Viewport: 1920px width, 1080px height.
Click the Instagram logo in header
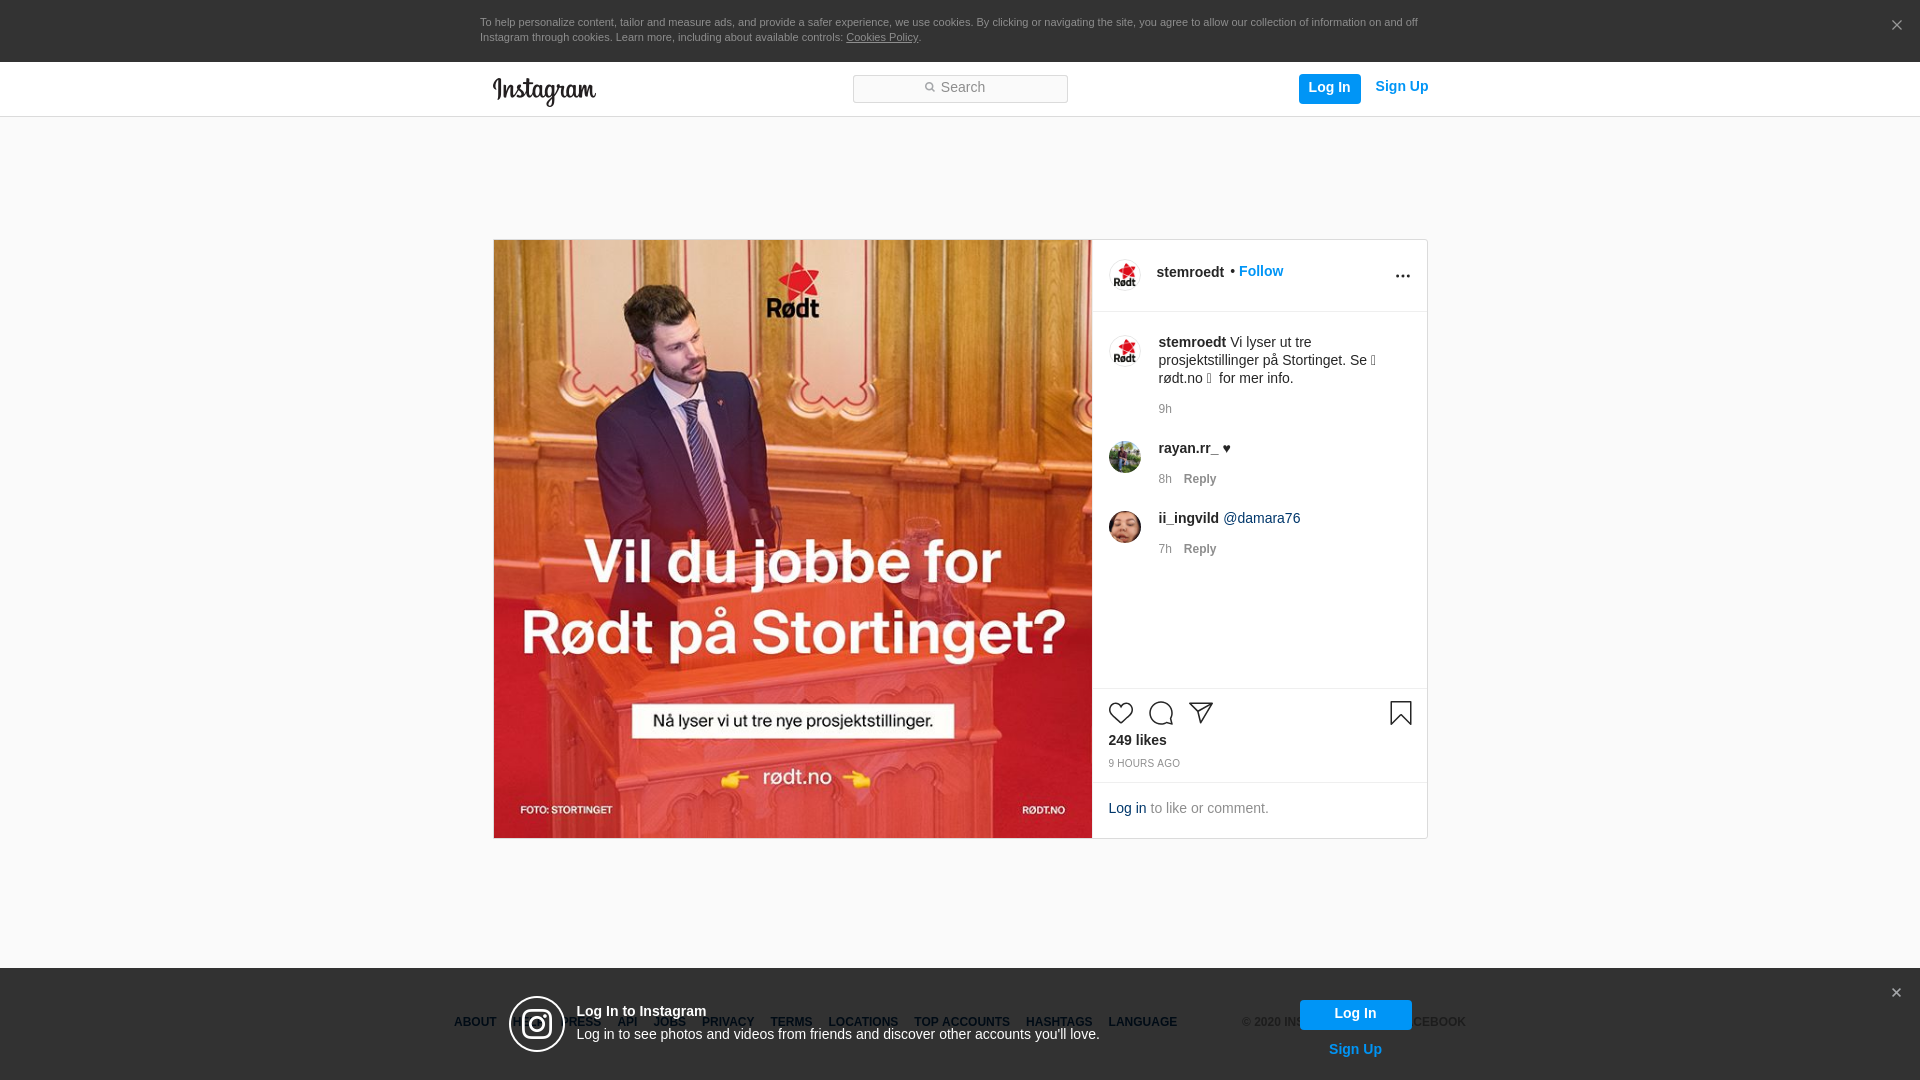pyautogui.click(x=544, y=91)
